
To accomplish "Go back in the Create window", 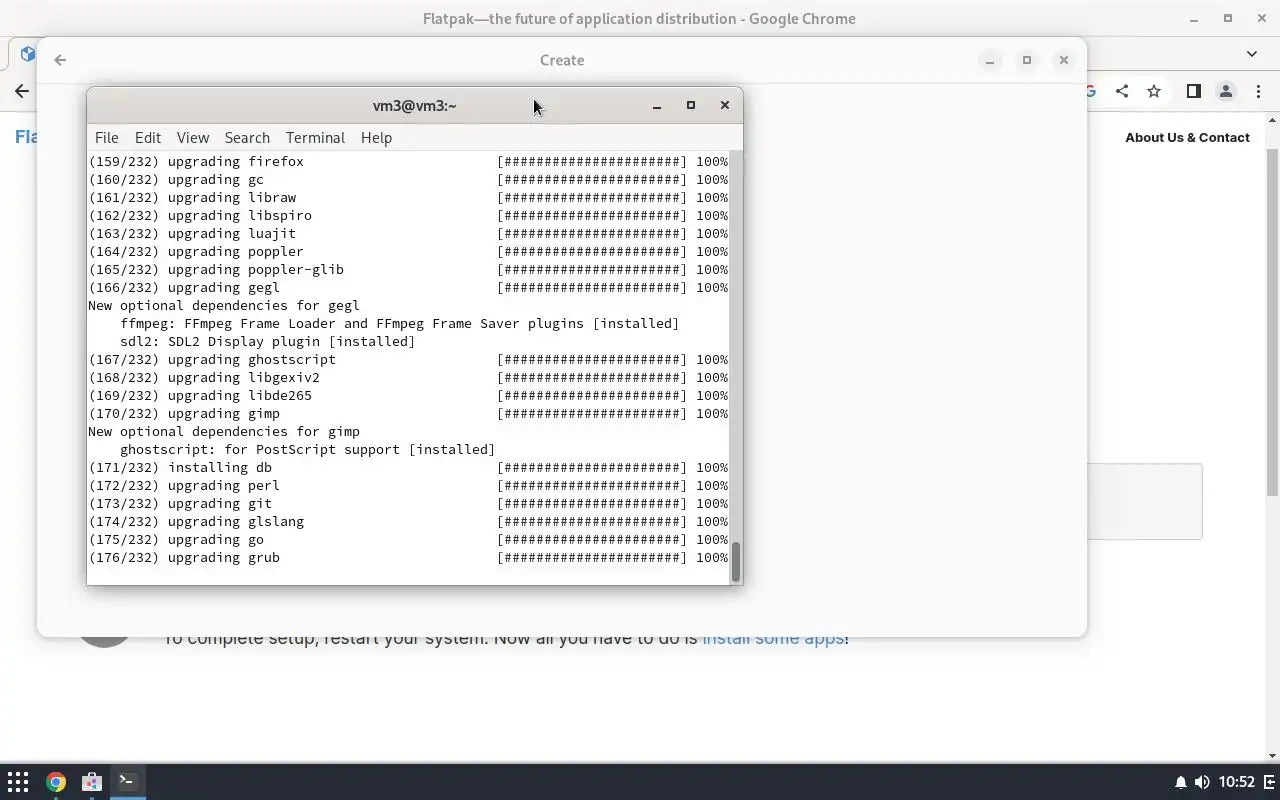I will pos(60,60).
